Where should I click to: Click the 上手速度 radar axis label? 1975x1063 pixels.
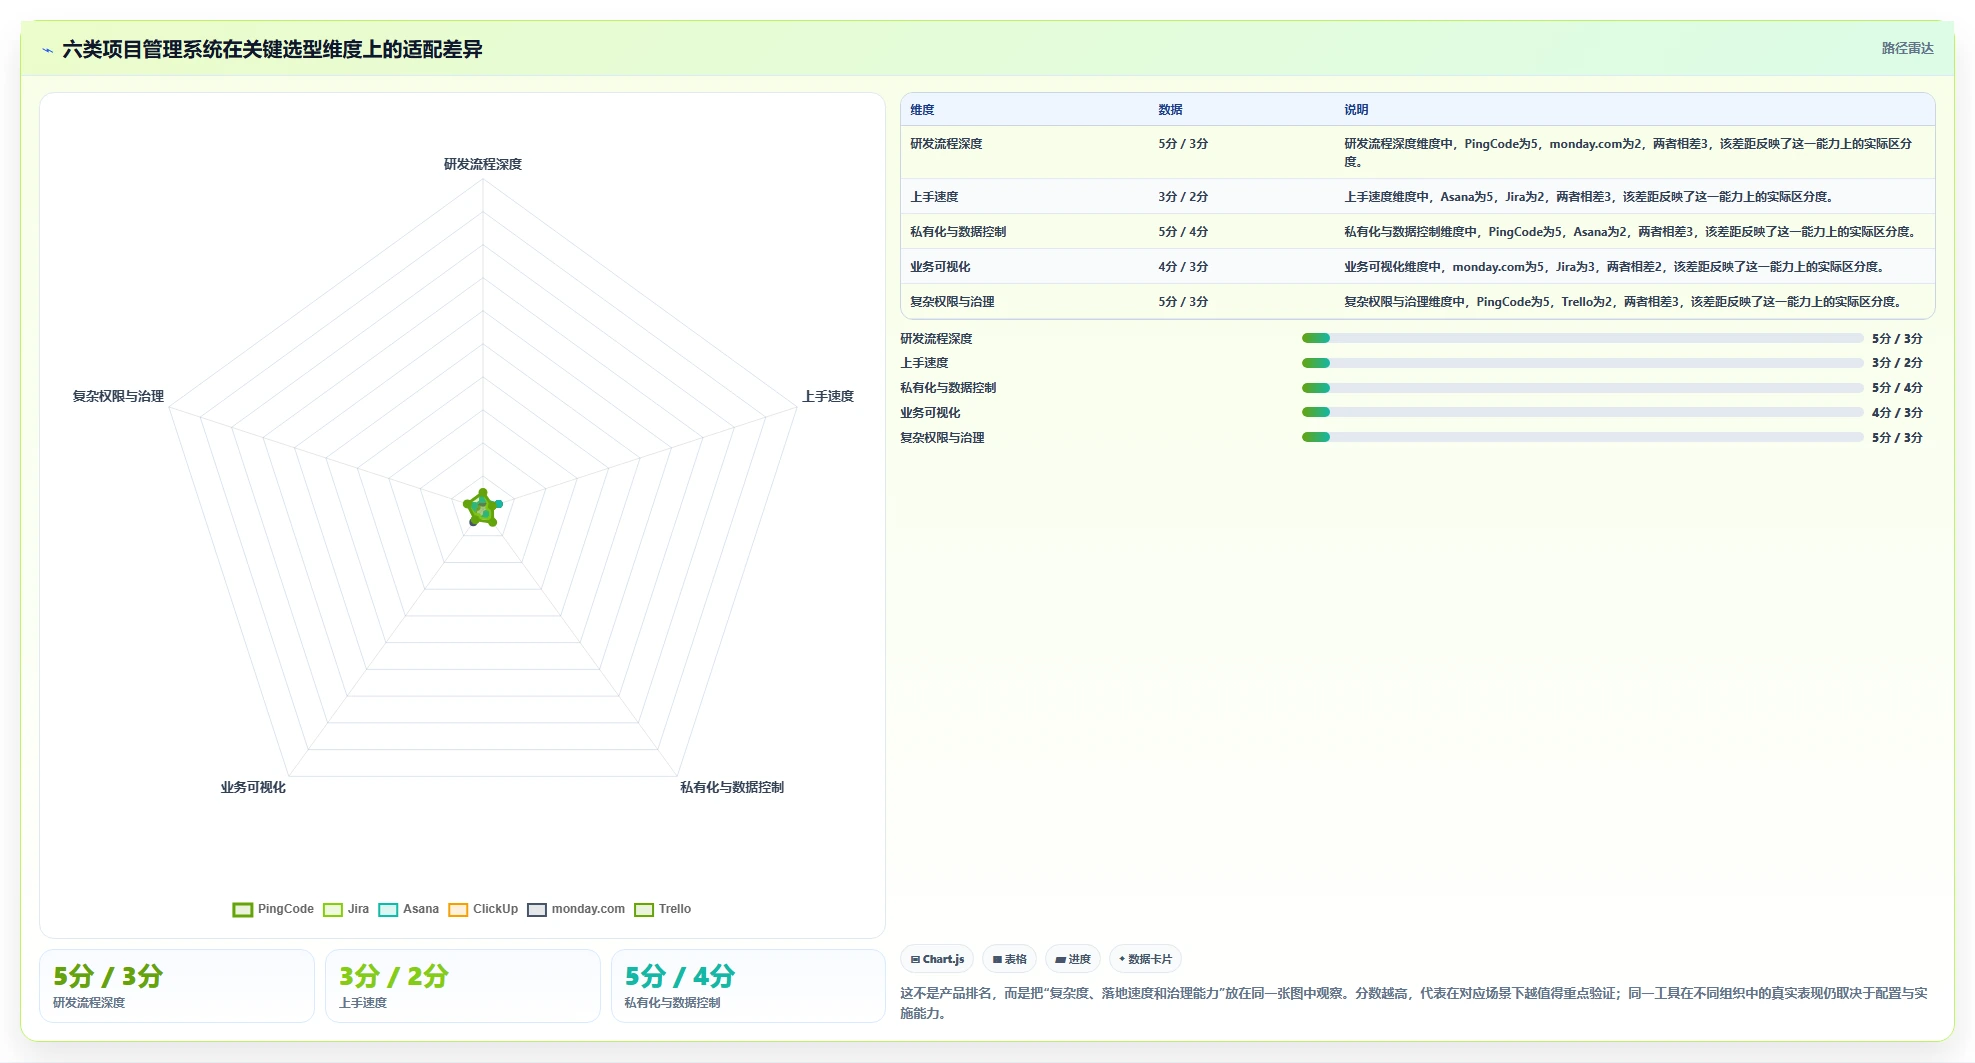click(828, 396)
